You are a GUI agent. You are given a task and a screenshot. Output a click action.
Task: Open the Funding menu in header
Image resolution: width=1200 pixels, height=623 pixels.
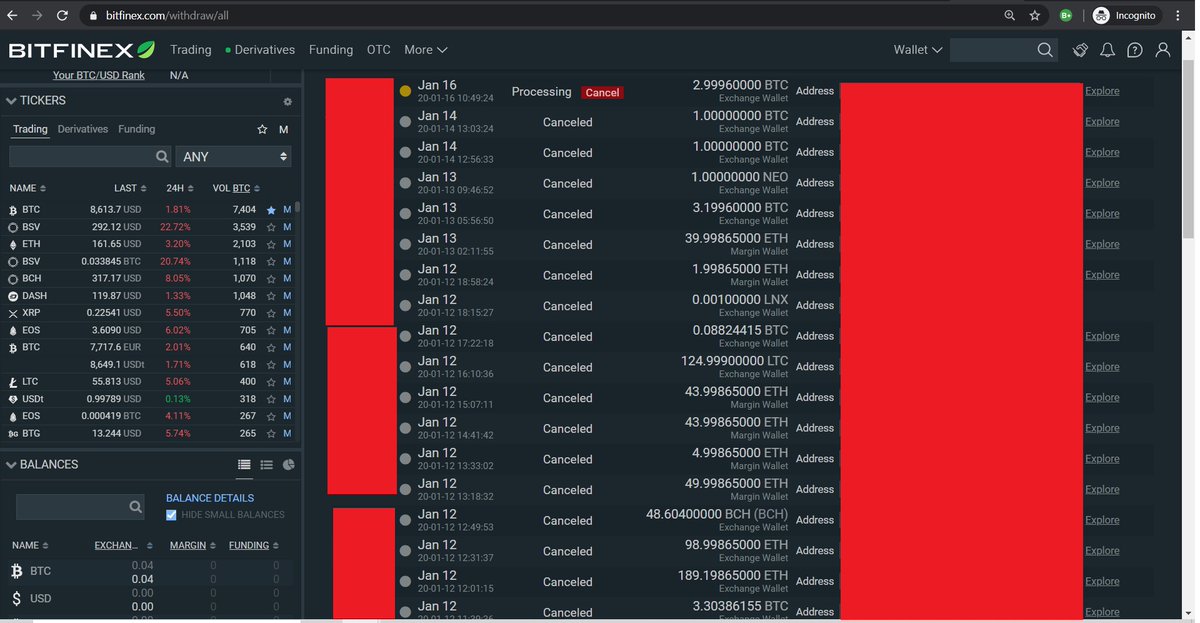pos(331,50)
